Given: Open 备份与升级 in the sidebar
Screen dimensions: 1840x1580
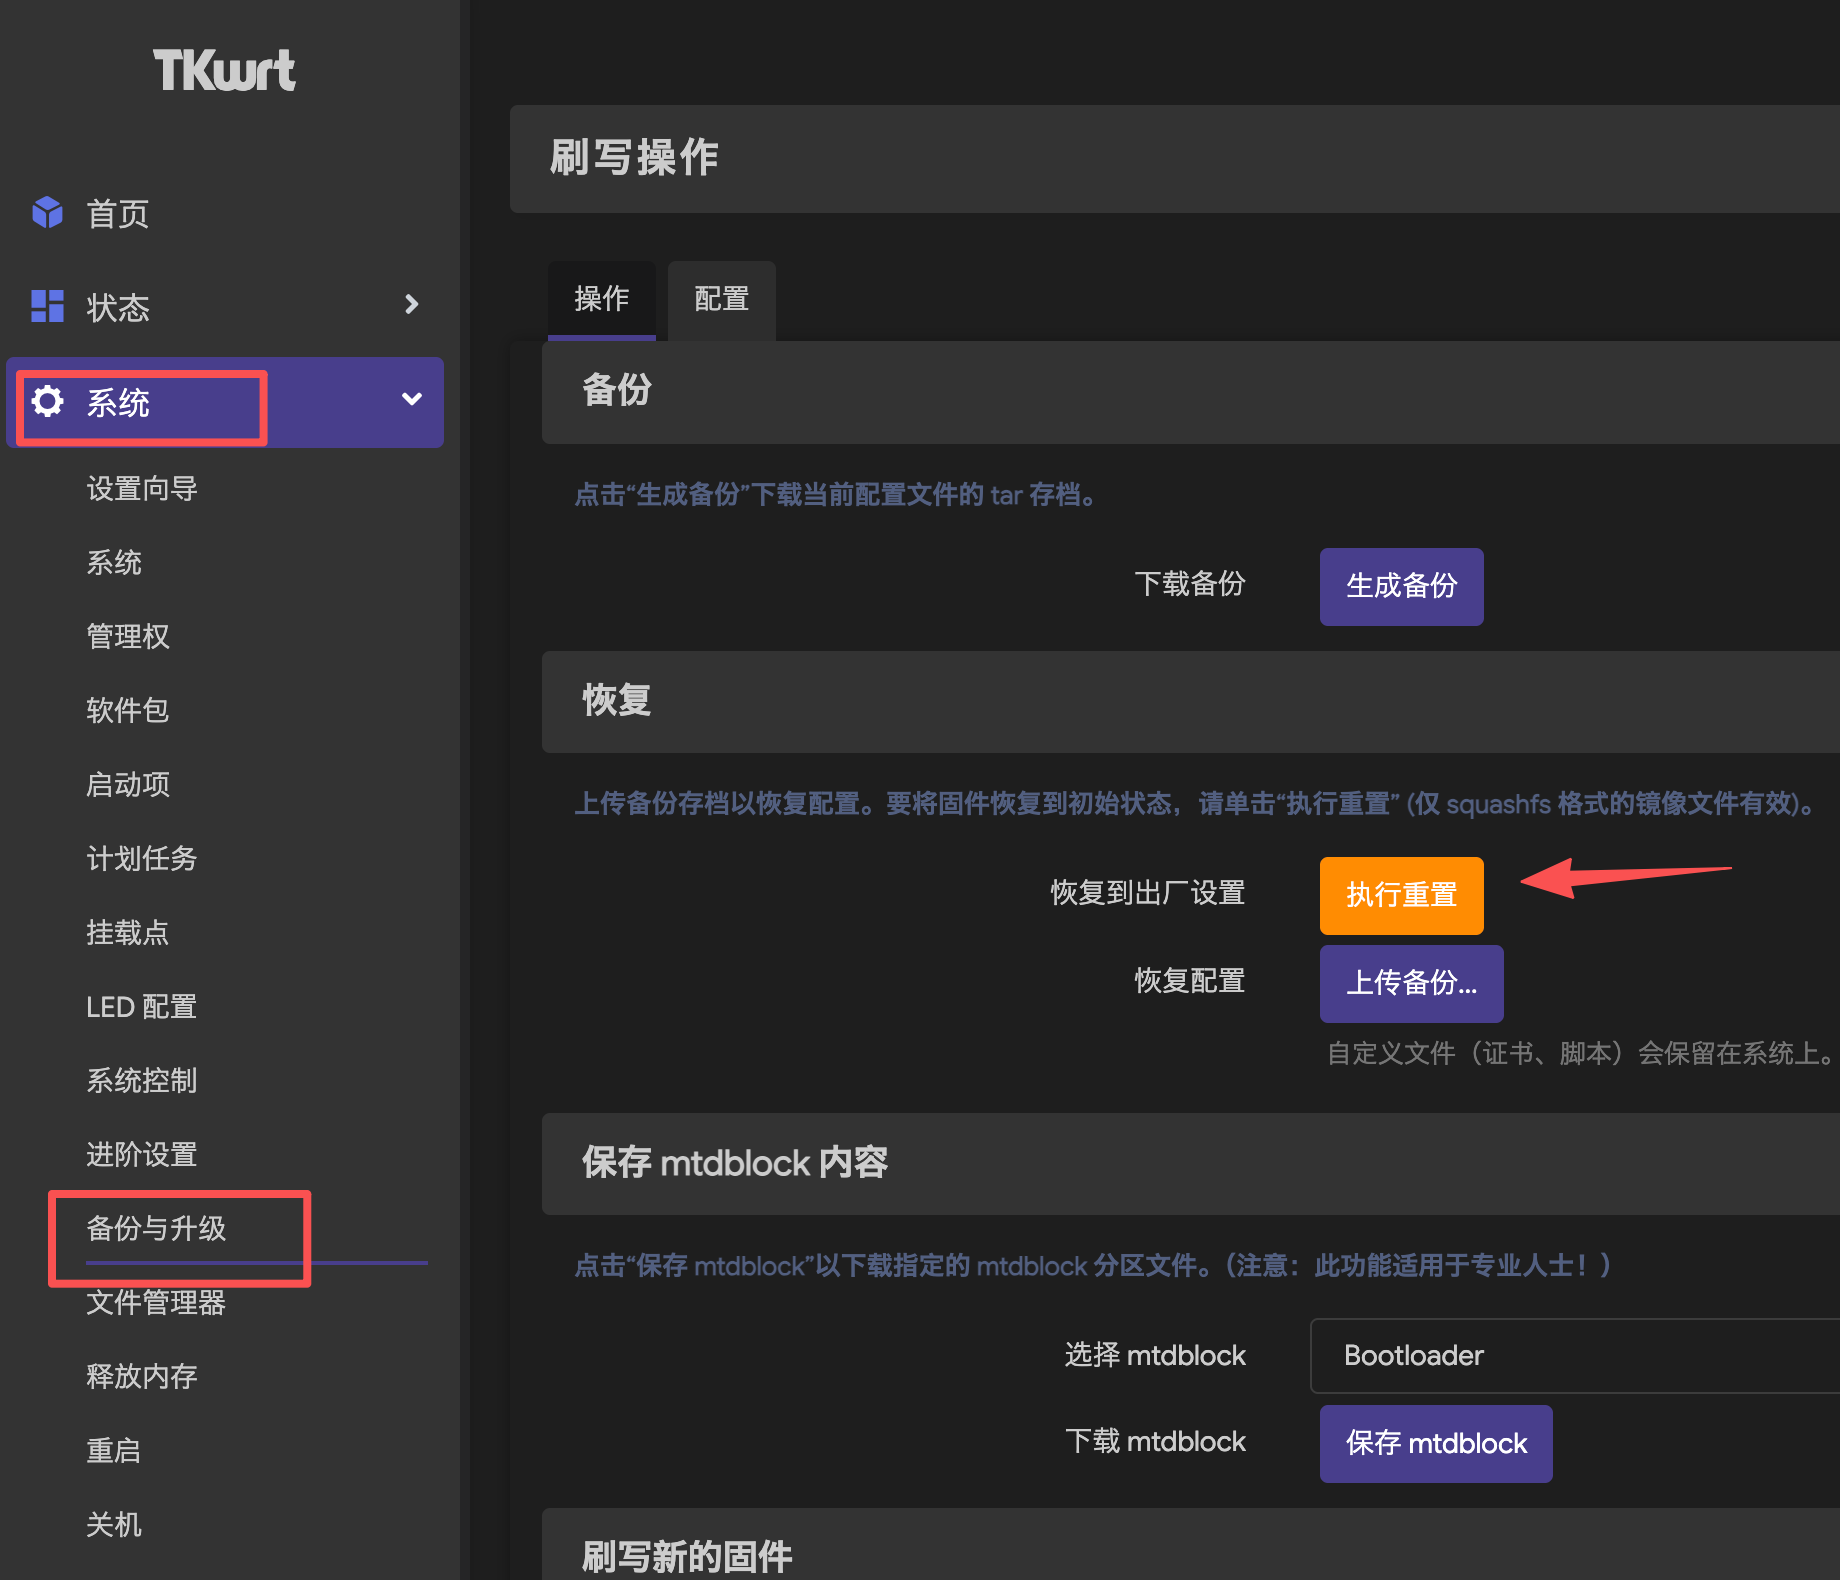Looking at the screenshot, I should [156, 1229].
